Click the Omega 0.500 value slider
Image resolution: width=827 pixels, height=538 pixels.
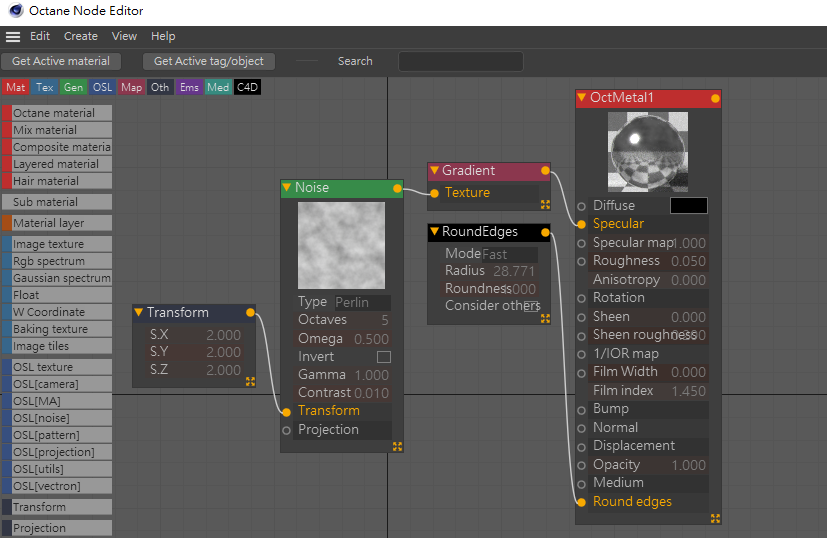pyautogui.click(x=343, y=339)
